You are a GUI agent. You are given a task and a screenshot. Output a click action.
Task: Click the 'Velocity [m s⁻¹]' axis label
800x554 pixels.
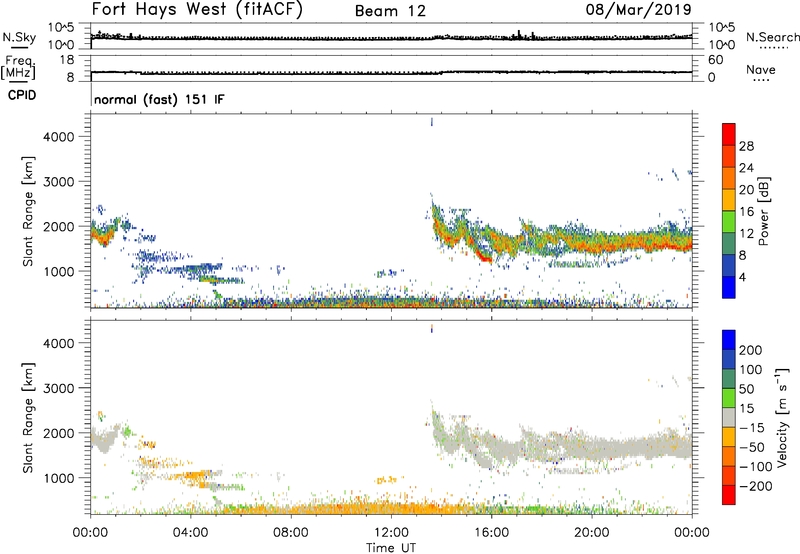pyautogui.click(x=781, y=417)
